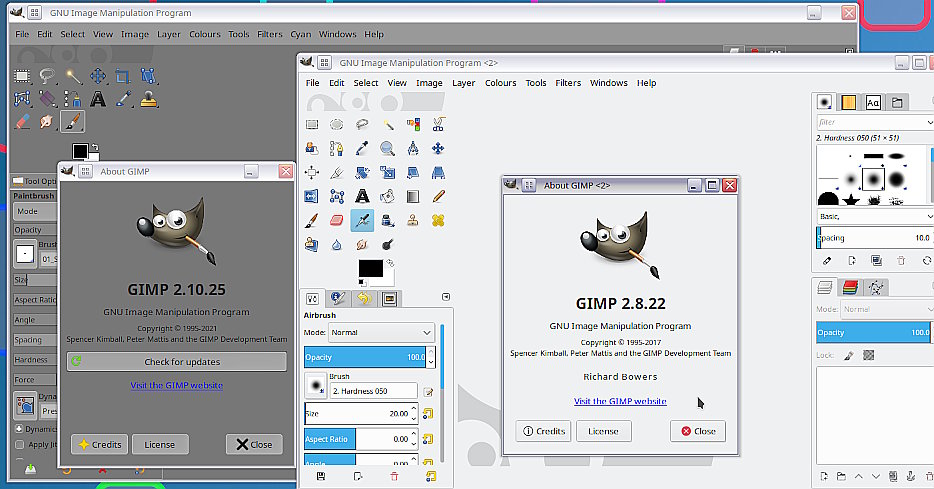Select the Crop tool in GIMP 2.10 toolbox
This screenshot has height=489, width=934.
(123, 76)
